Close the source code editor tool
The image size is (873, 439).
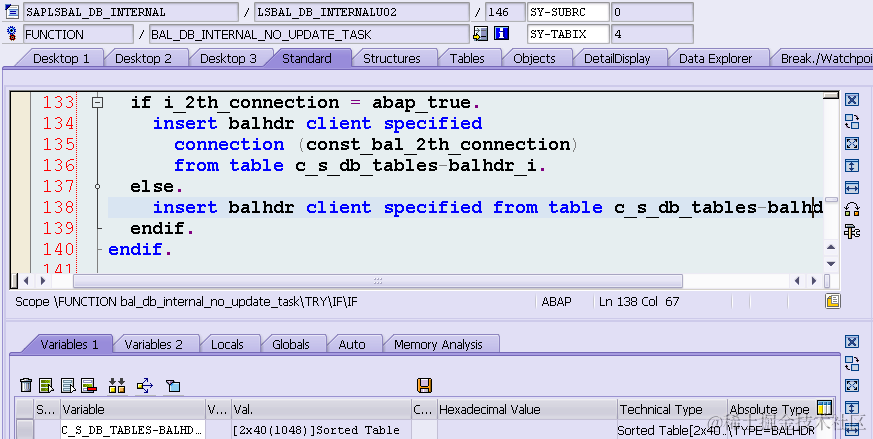click(852, 100)
